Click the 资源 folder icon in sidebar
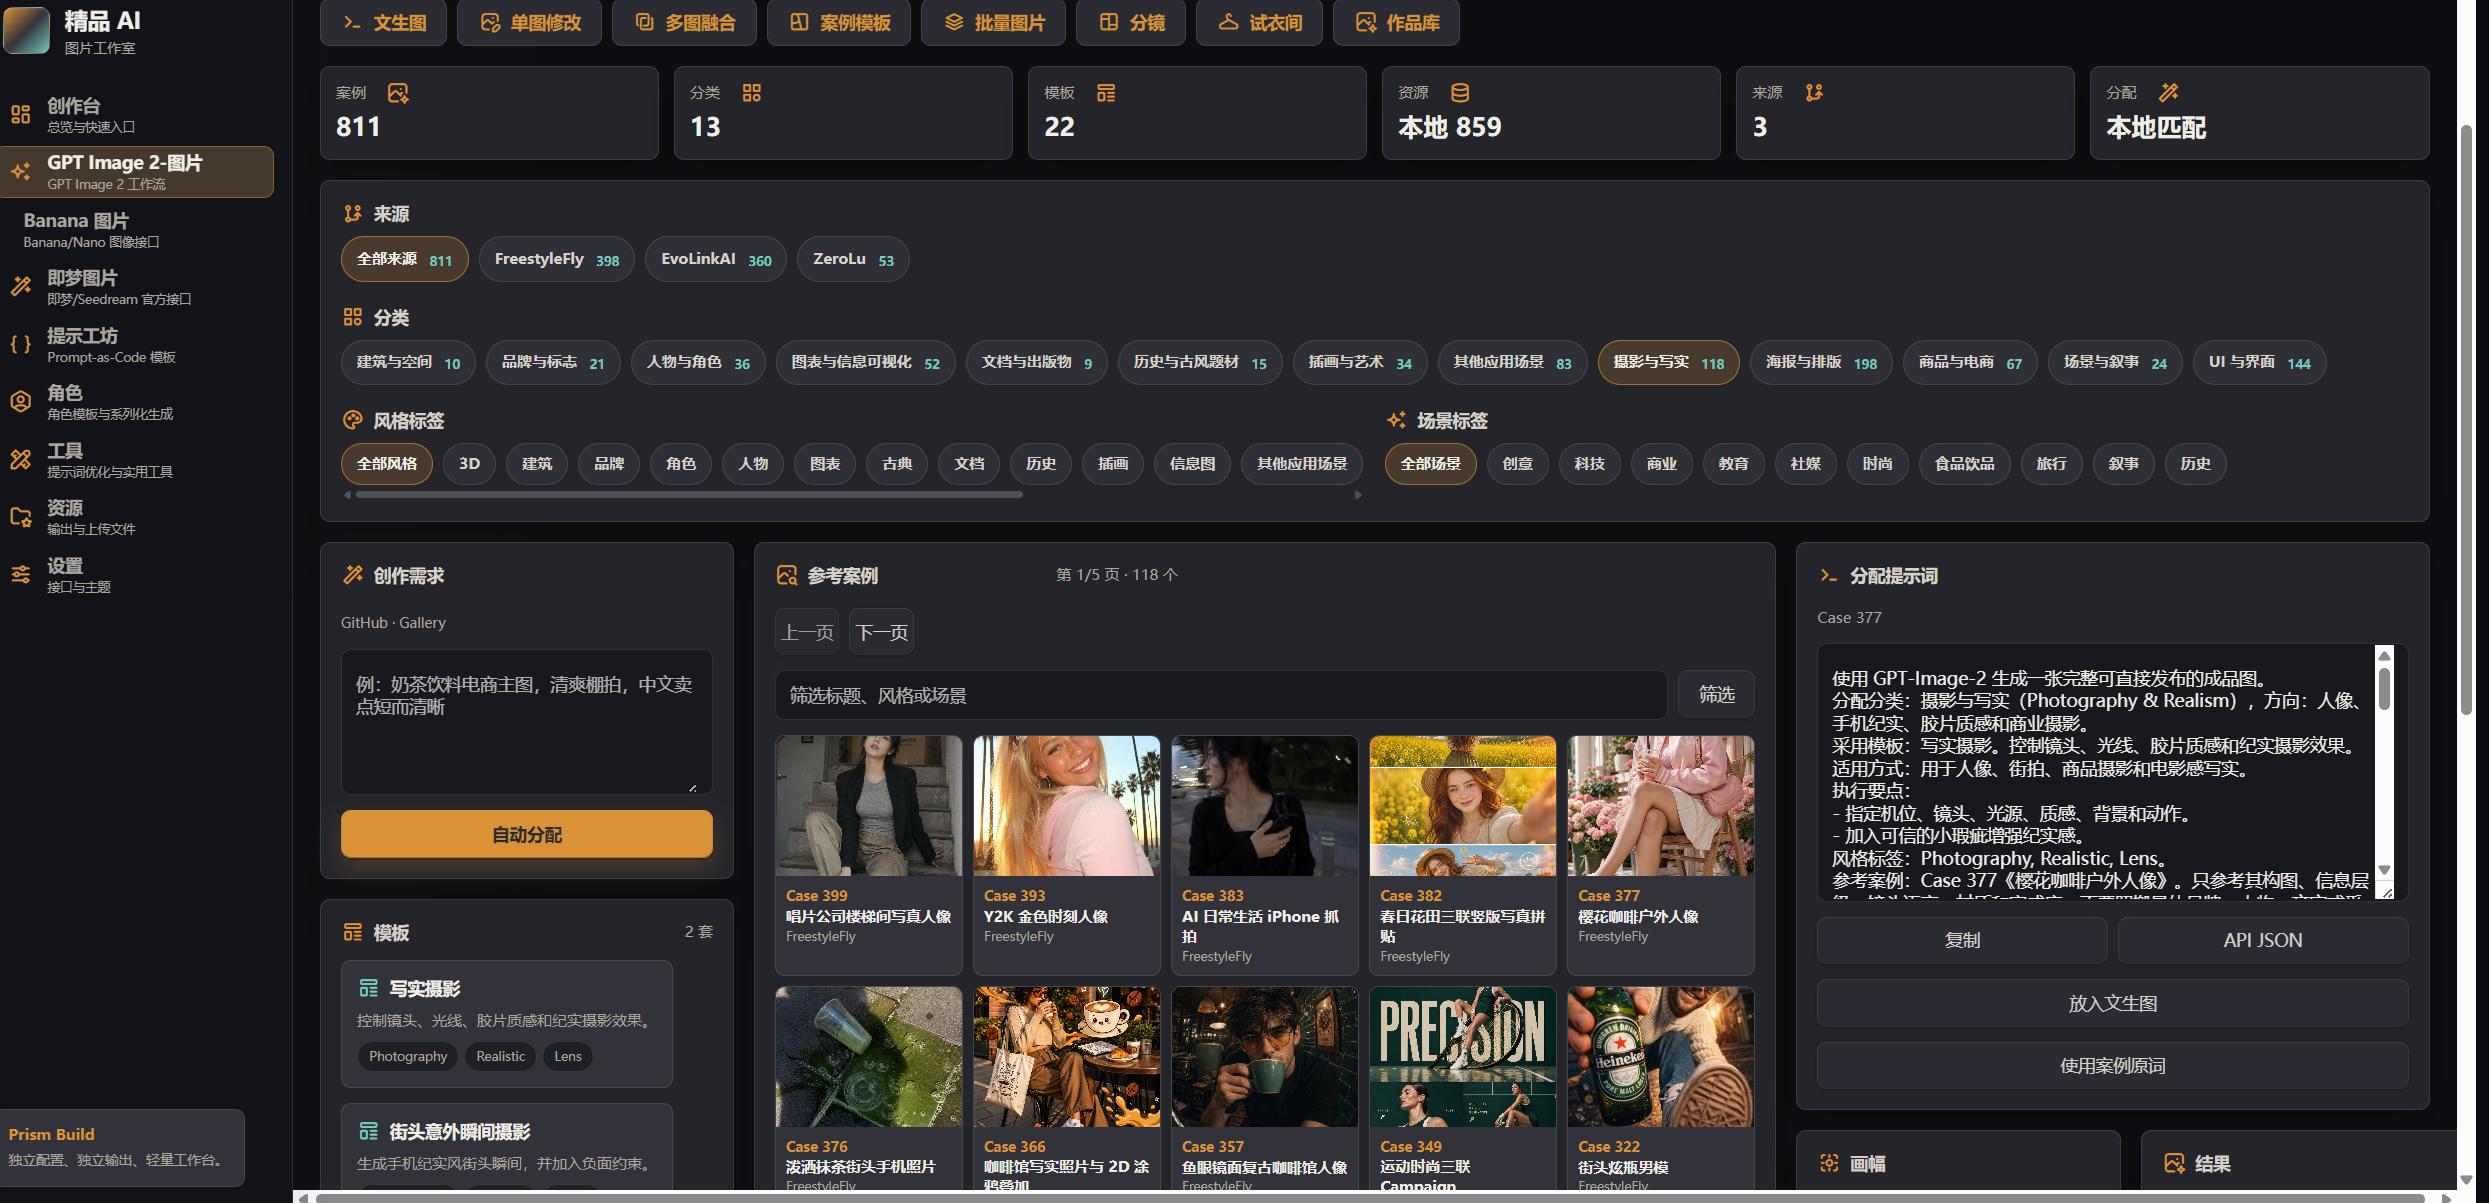The width and height of the screenshot is (2489, 1203). click(x=20, y=517)
